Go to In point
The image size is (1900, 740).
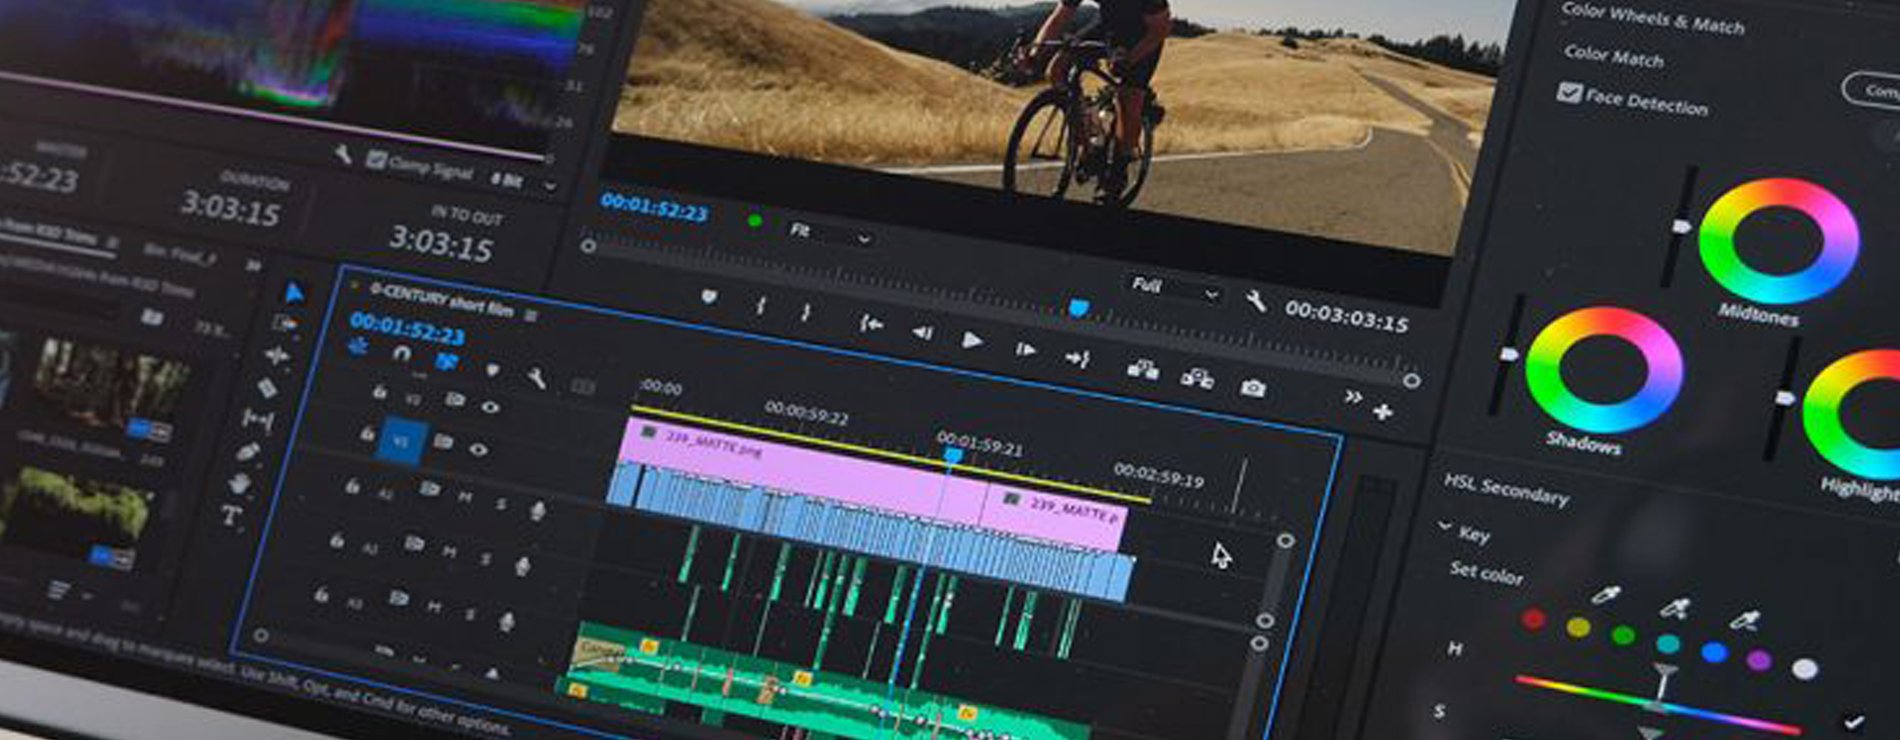point(871,323)
